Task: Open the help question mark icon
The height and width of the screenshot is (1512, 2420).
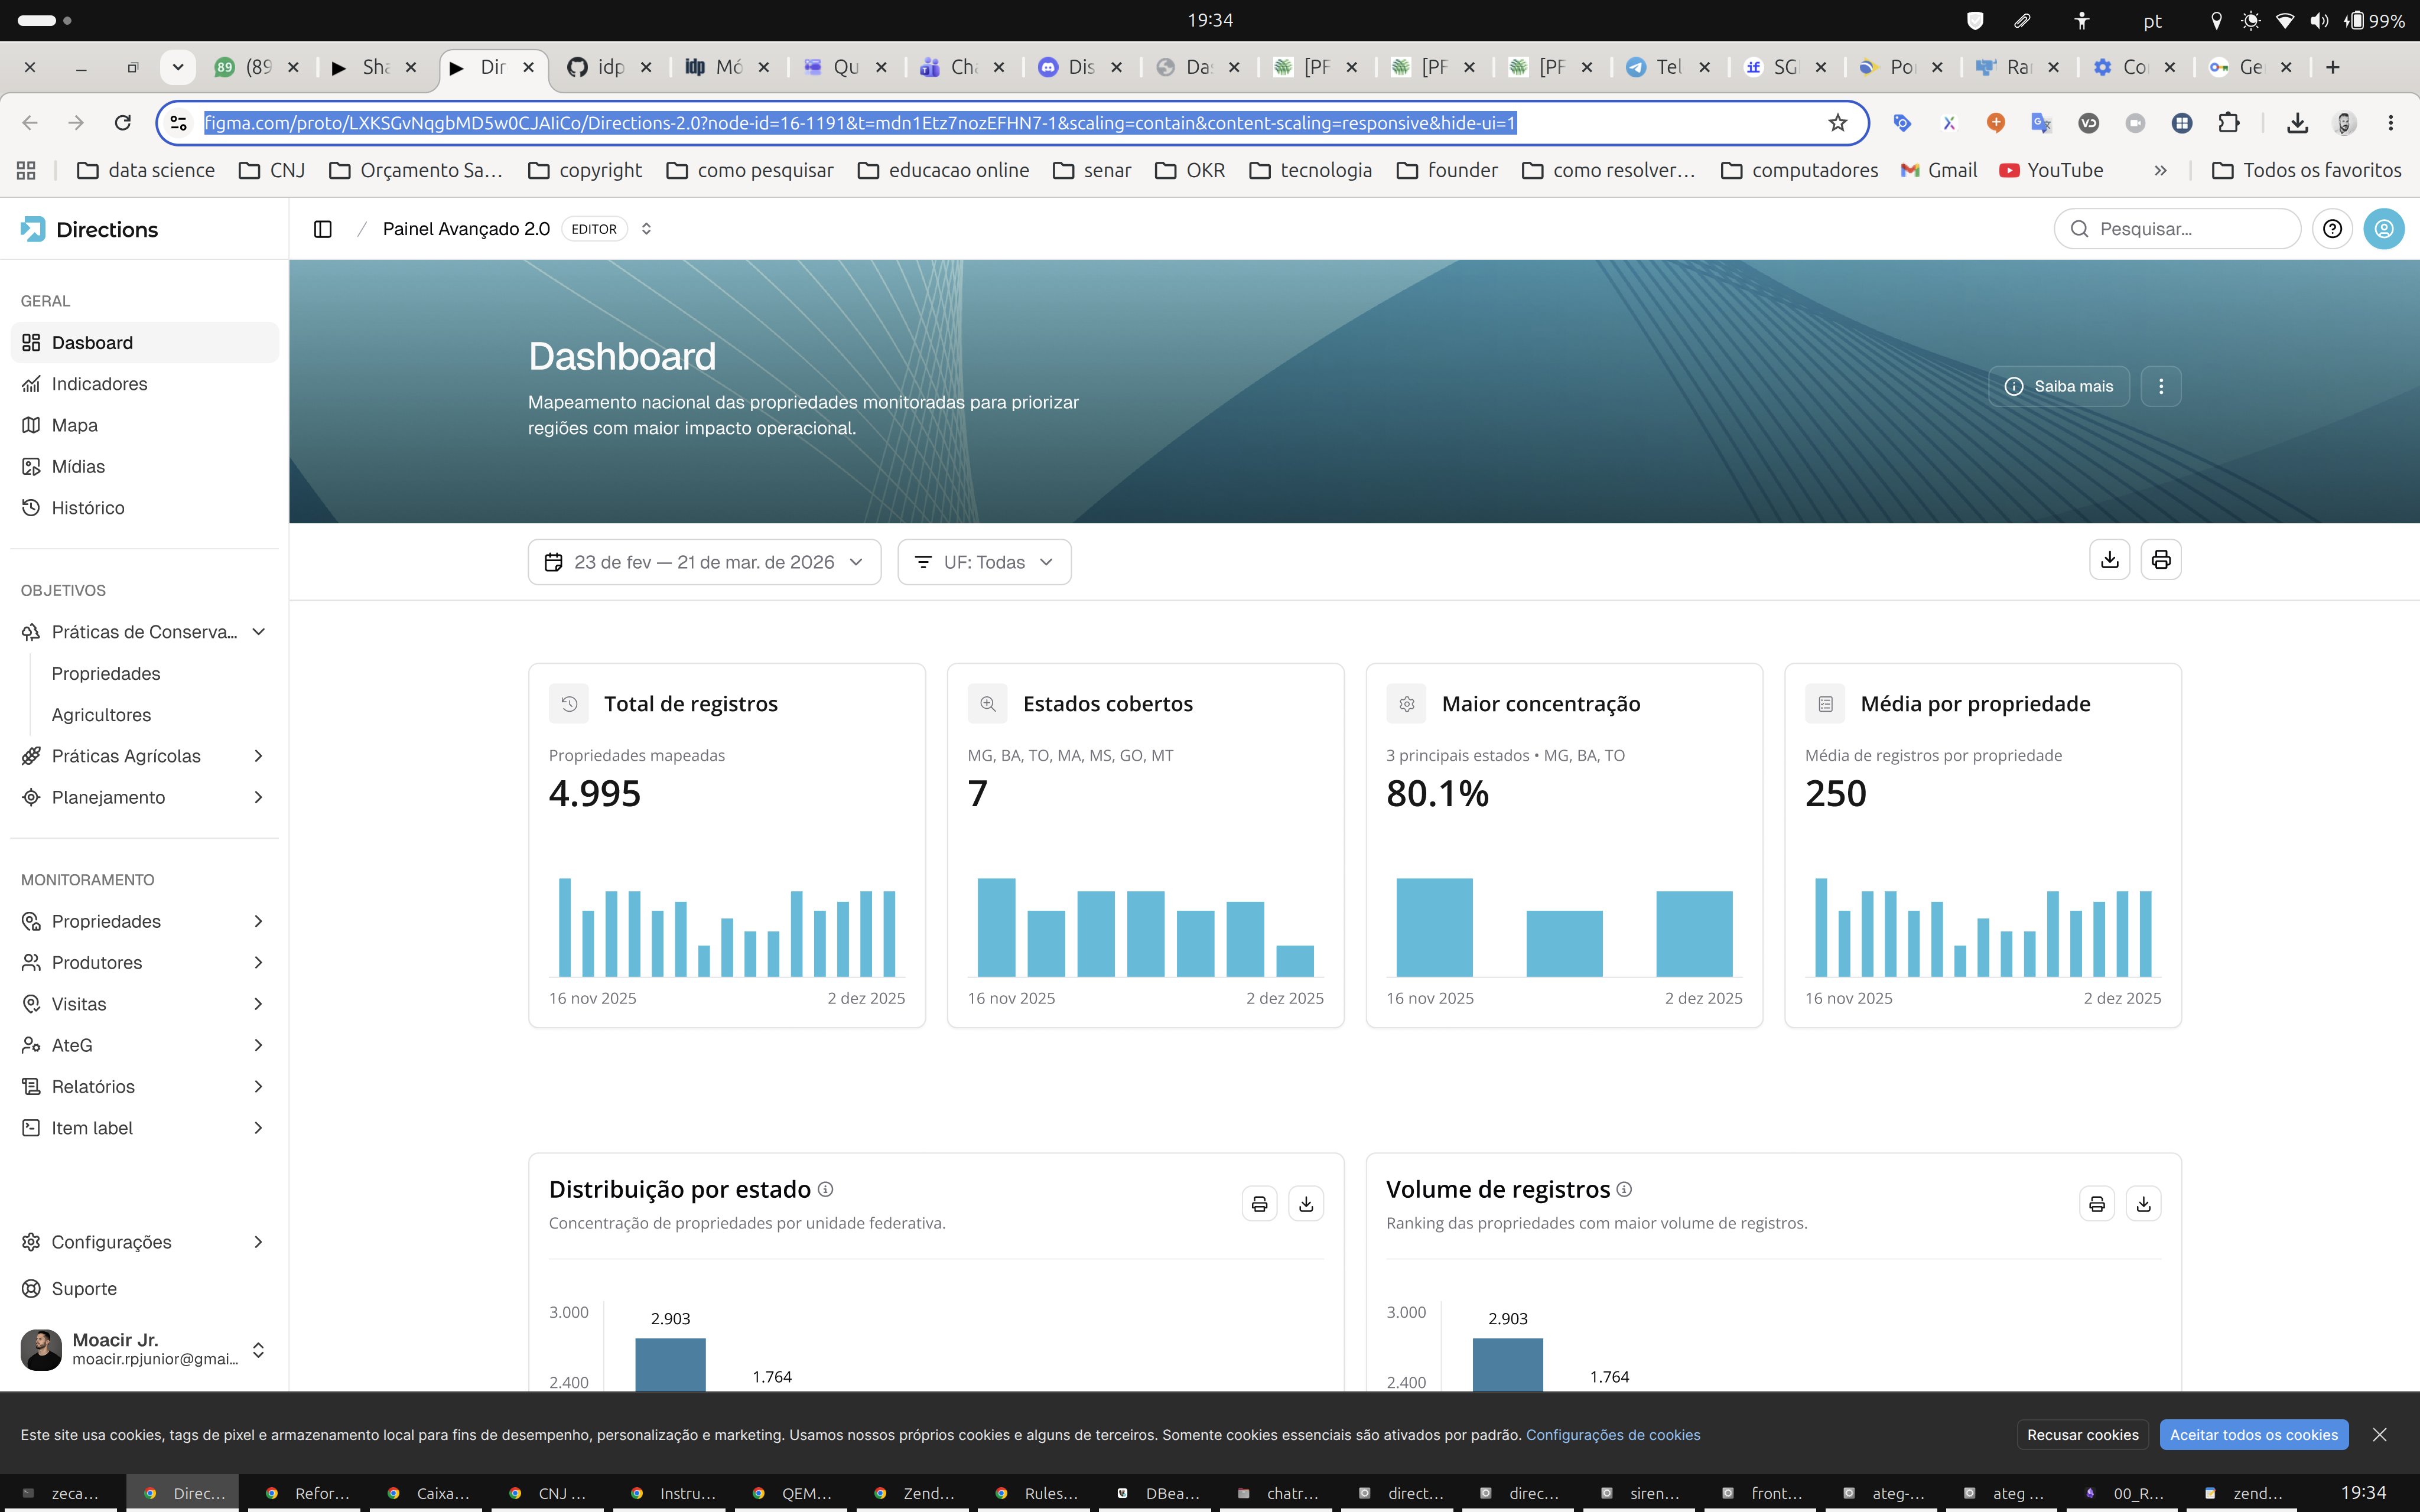Action: click(2332, 229)
